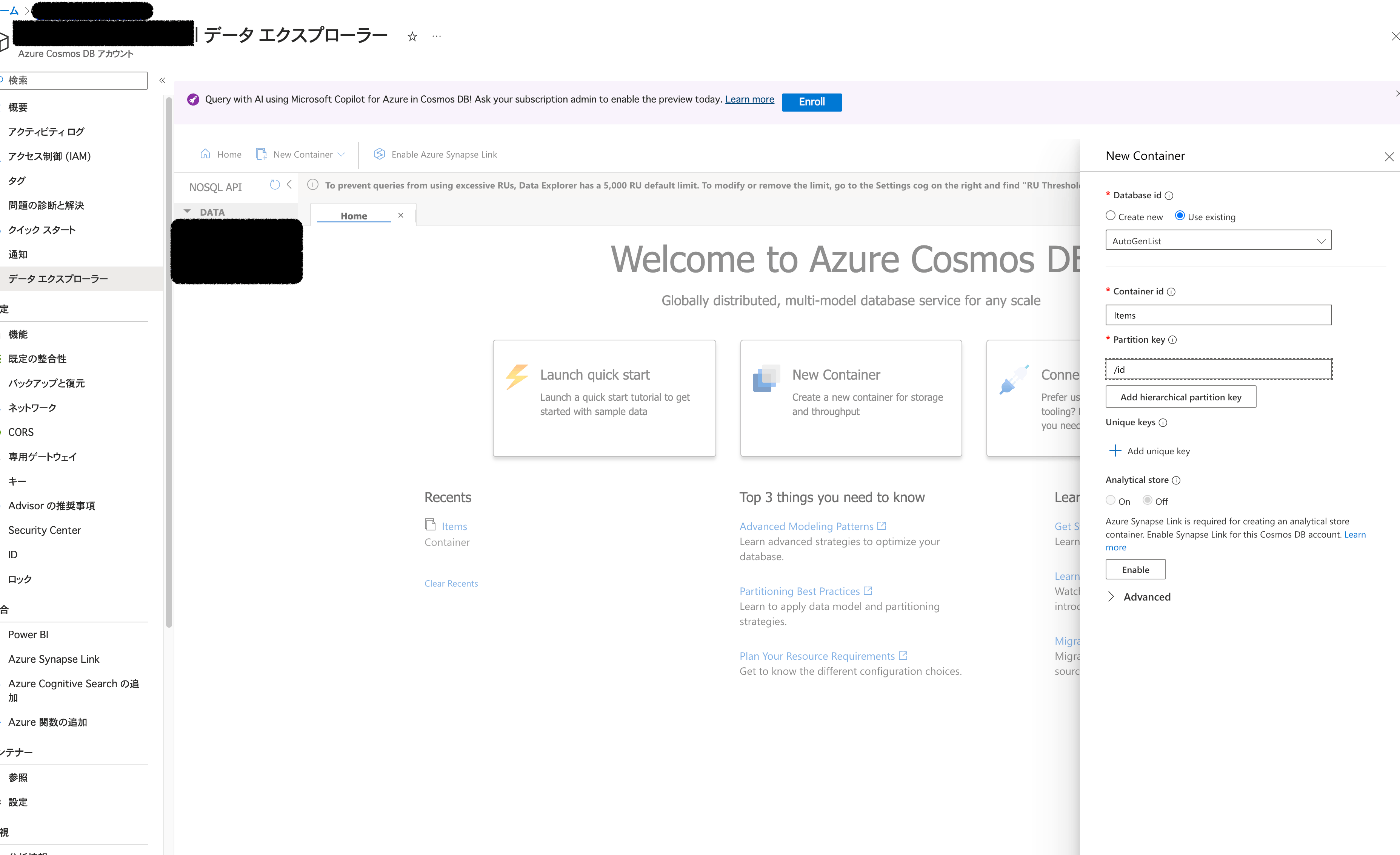The width and height of the screenshot is (1400, 855).
Task: Close the New Container panel
Action: pos(1389,157)
